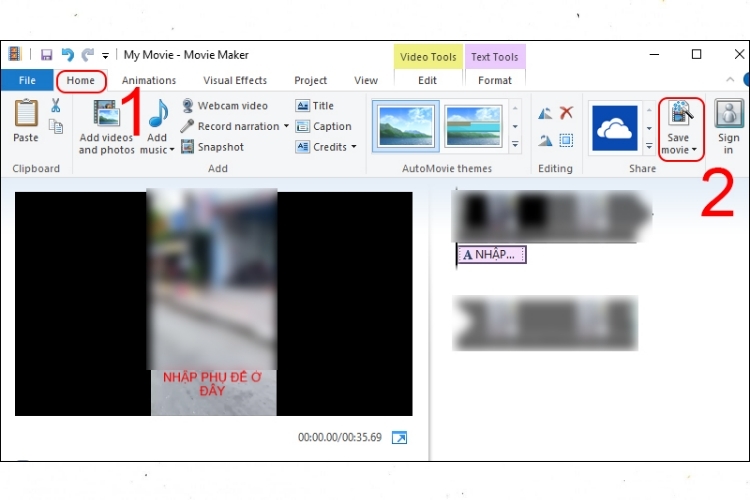Image resolution: width=750 pixels, height=500 pixels.
Task: Open the Save movie dropdown arrow
Action: [x=694, y=150]
